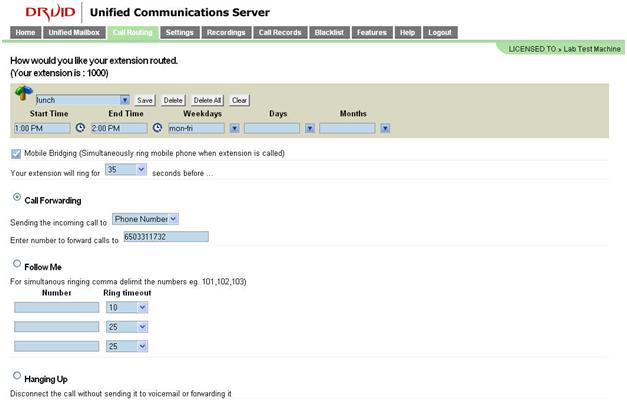Open the Start Time clock picker

pyautogui.click(x=80, y=128)
